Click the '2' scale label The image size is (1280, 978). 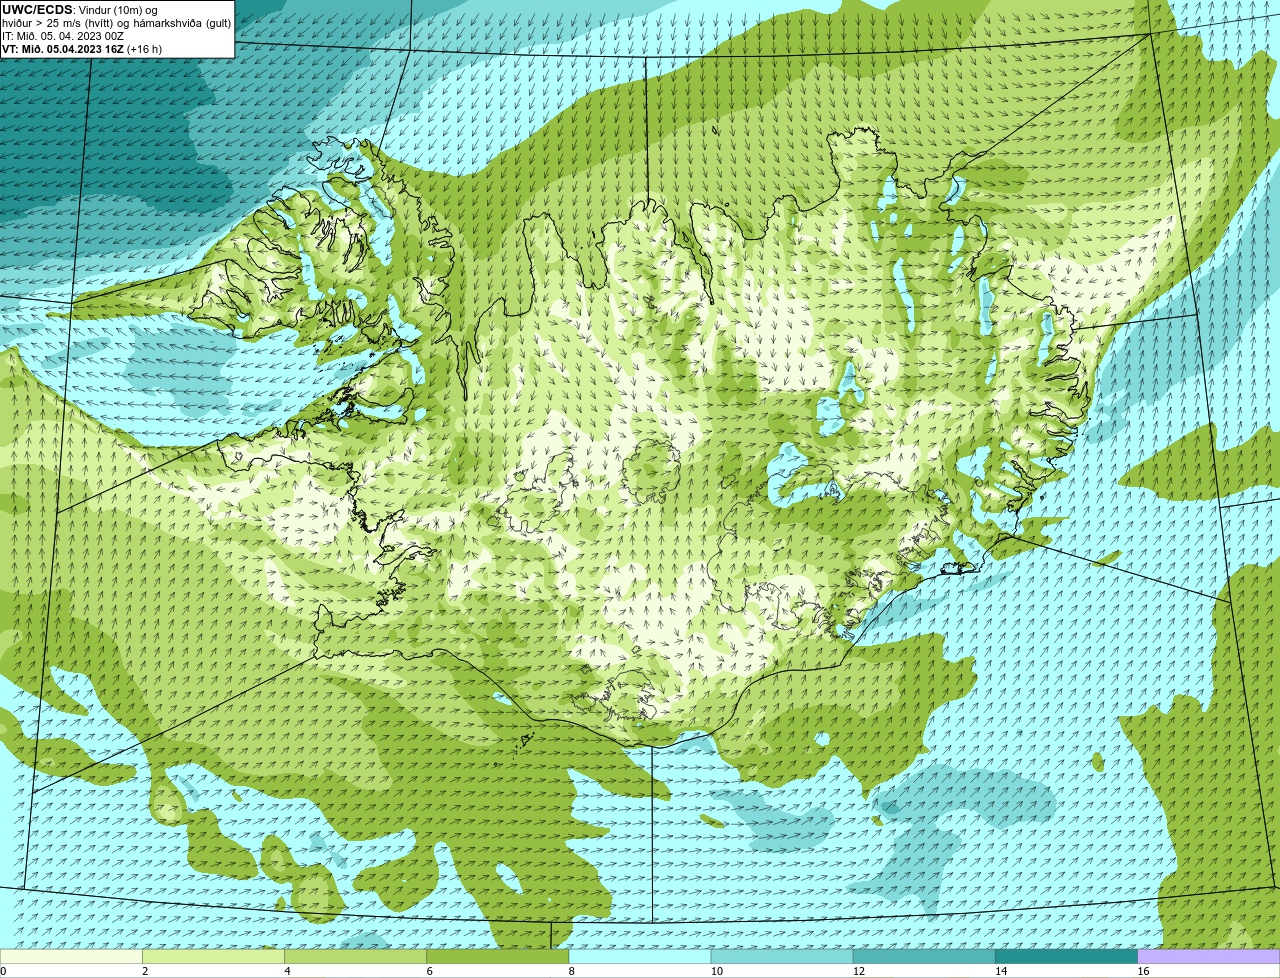click(x=145, y=971)
